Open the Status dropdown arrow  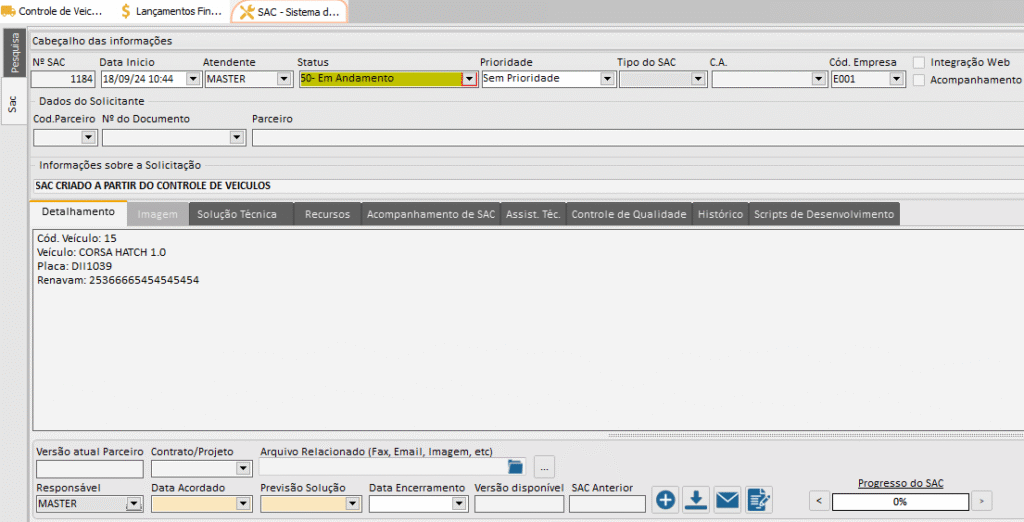(469, 79)
